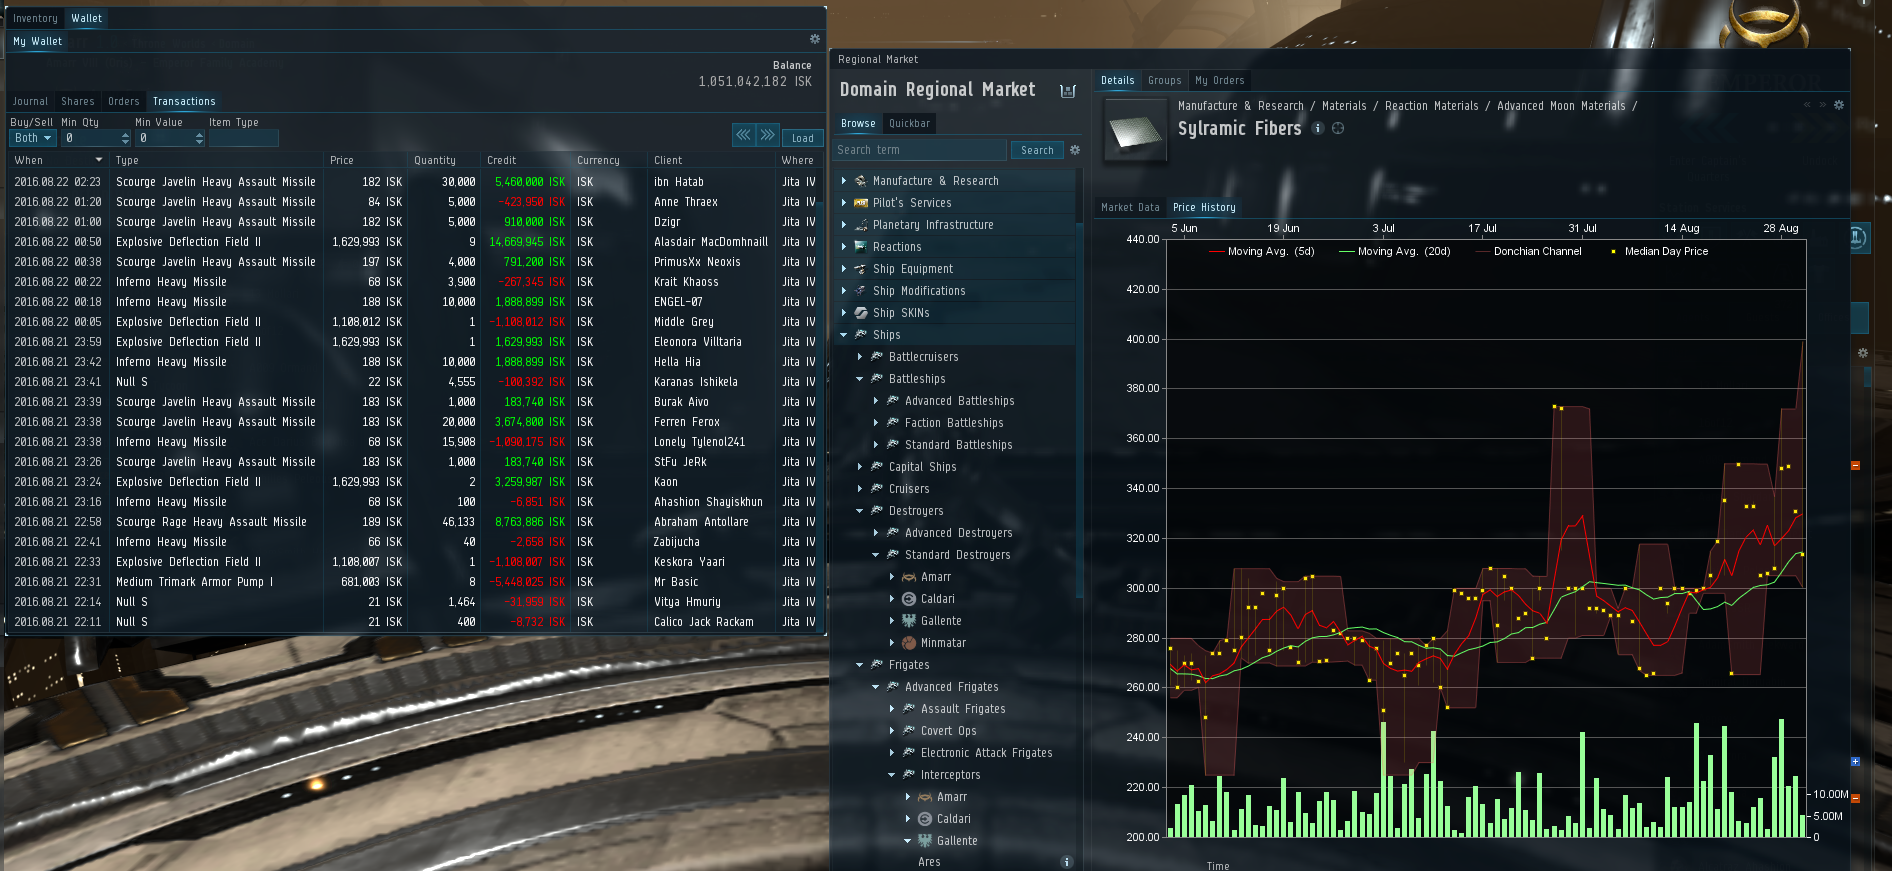Go to previous transactions page arrow
Viewport: 1892px width, 871px height.
coord(743,135)
